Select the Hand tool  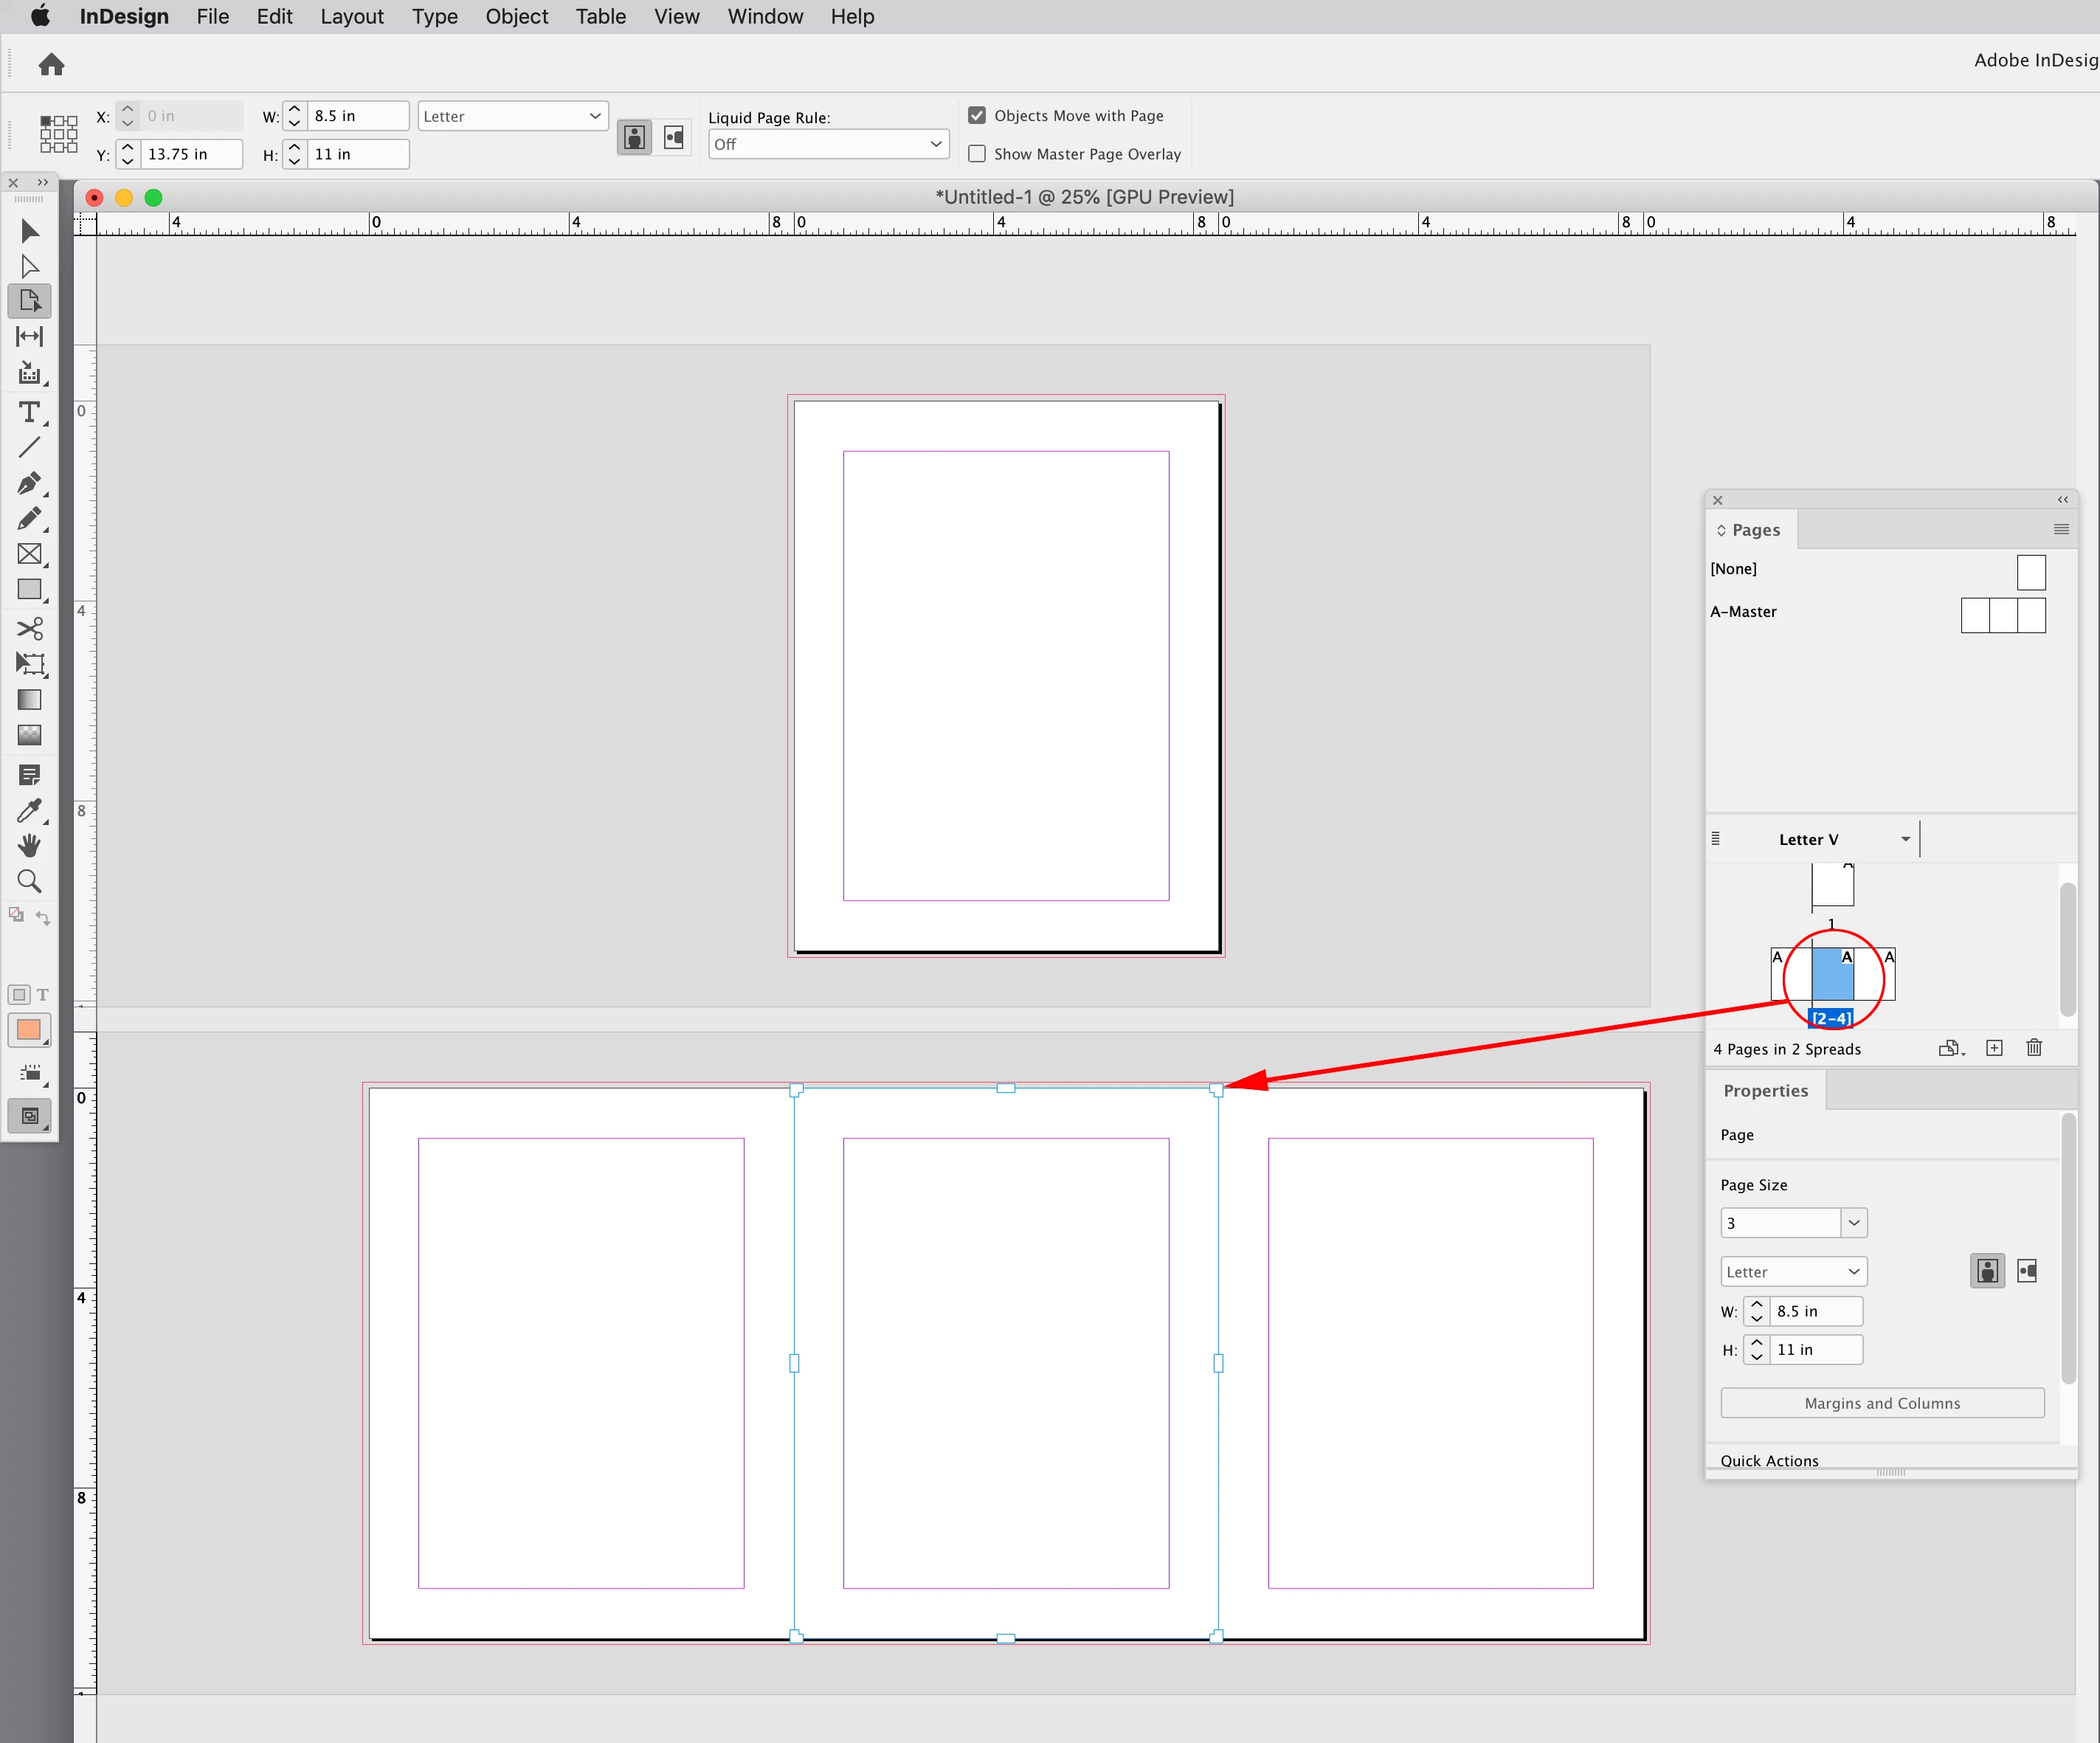(29, 846)
